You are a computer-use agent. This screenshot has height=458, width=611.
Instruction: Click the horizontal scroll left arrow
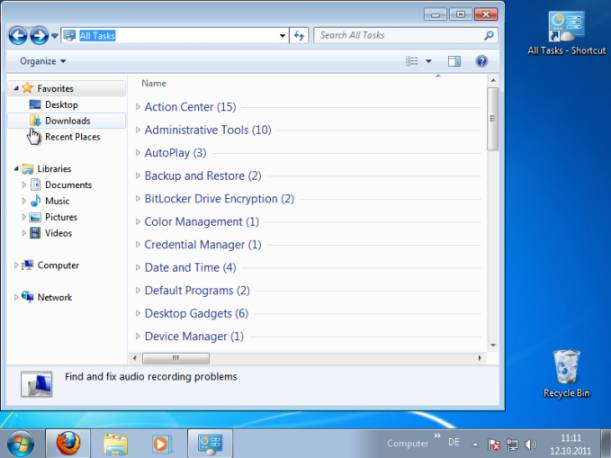tap(134, 358)
